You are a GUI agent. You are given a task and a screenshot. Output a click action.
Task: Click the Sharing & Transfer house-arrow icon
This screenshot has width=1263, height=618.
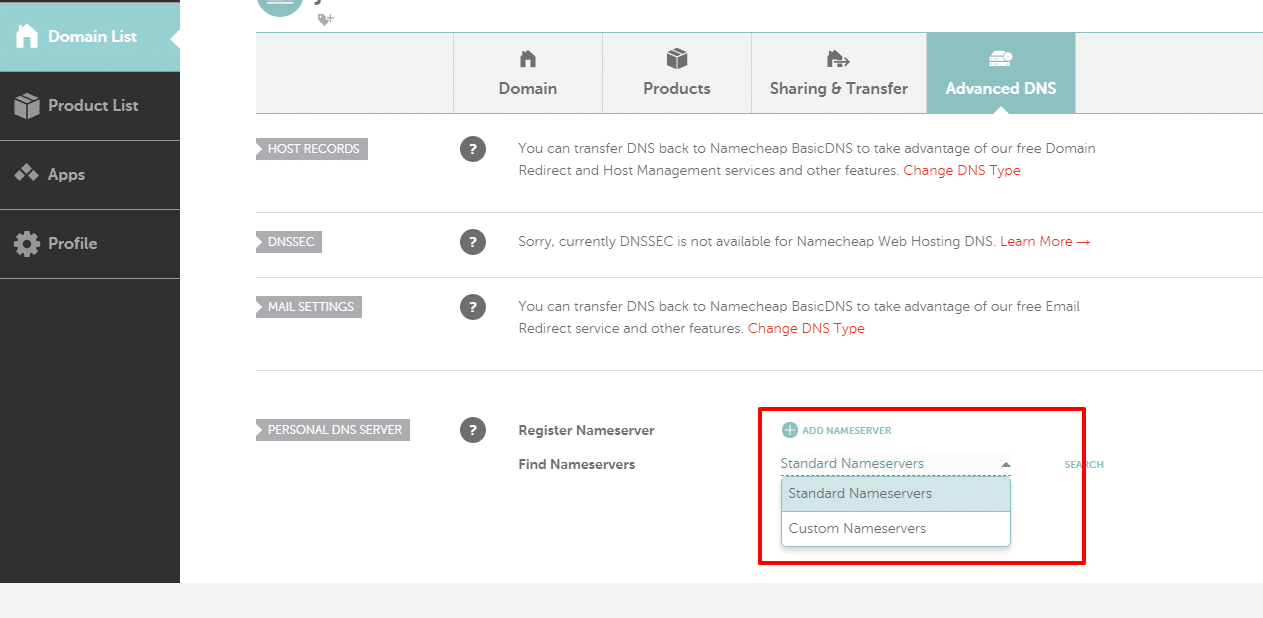838,59
